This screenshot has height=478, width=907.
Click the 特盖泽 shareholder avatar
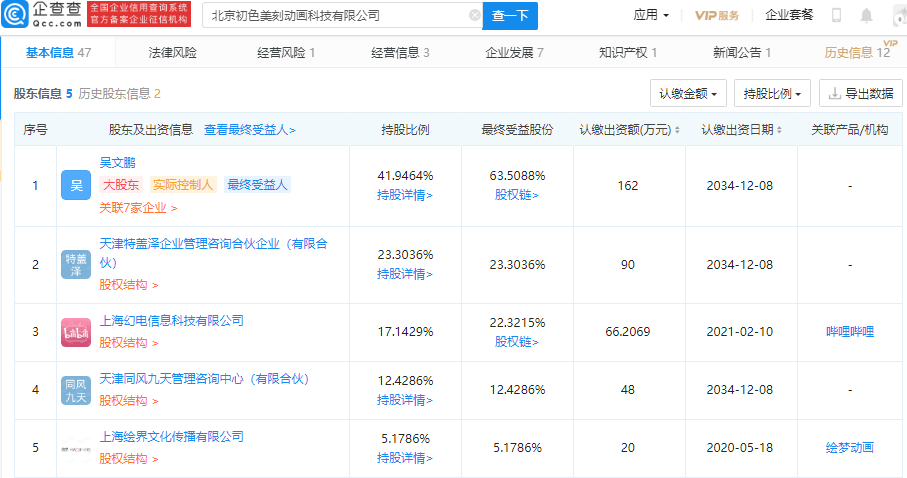(x=76, y=263)
